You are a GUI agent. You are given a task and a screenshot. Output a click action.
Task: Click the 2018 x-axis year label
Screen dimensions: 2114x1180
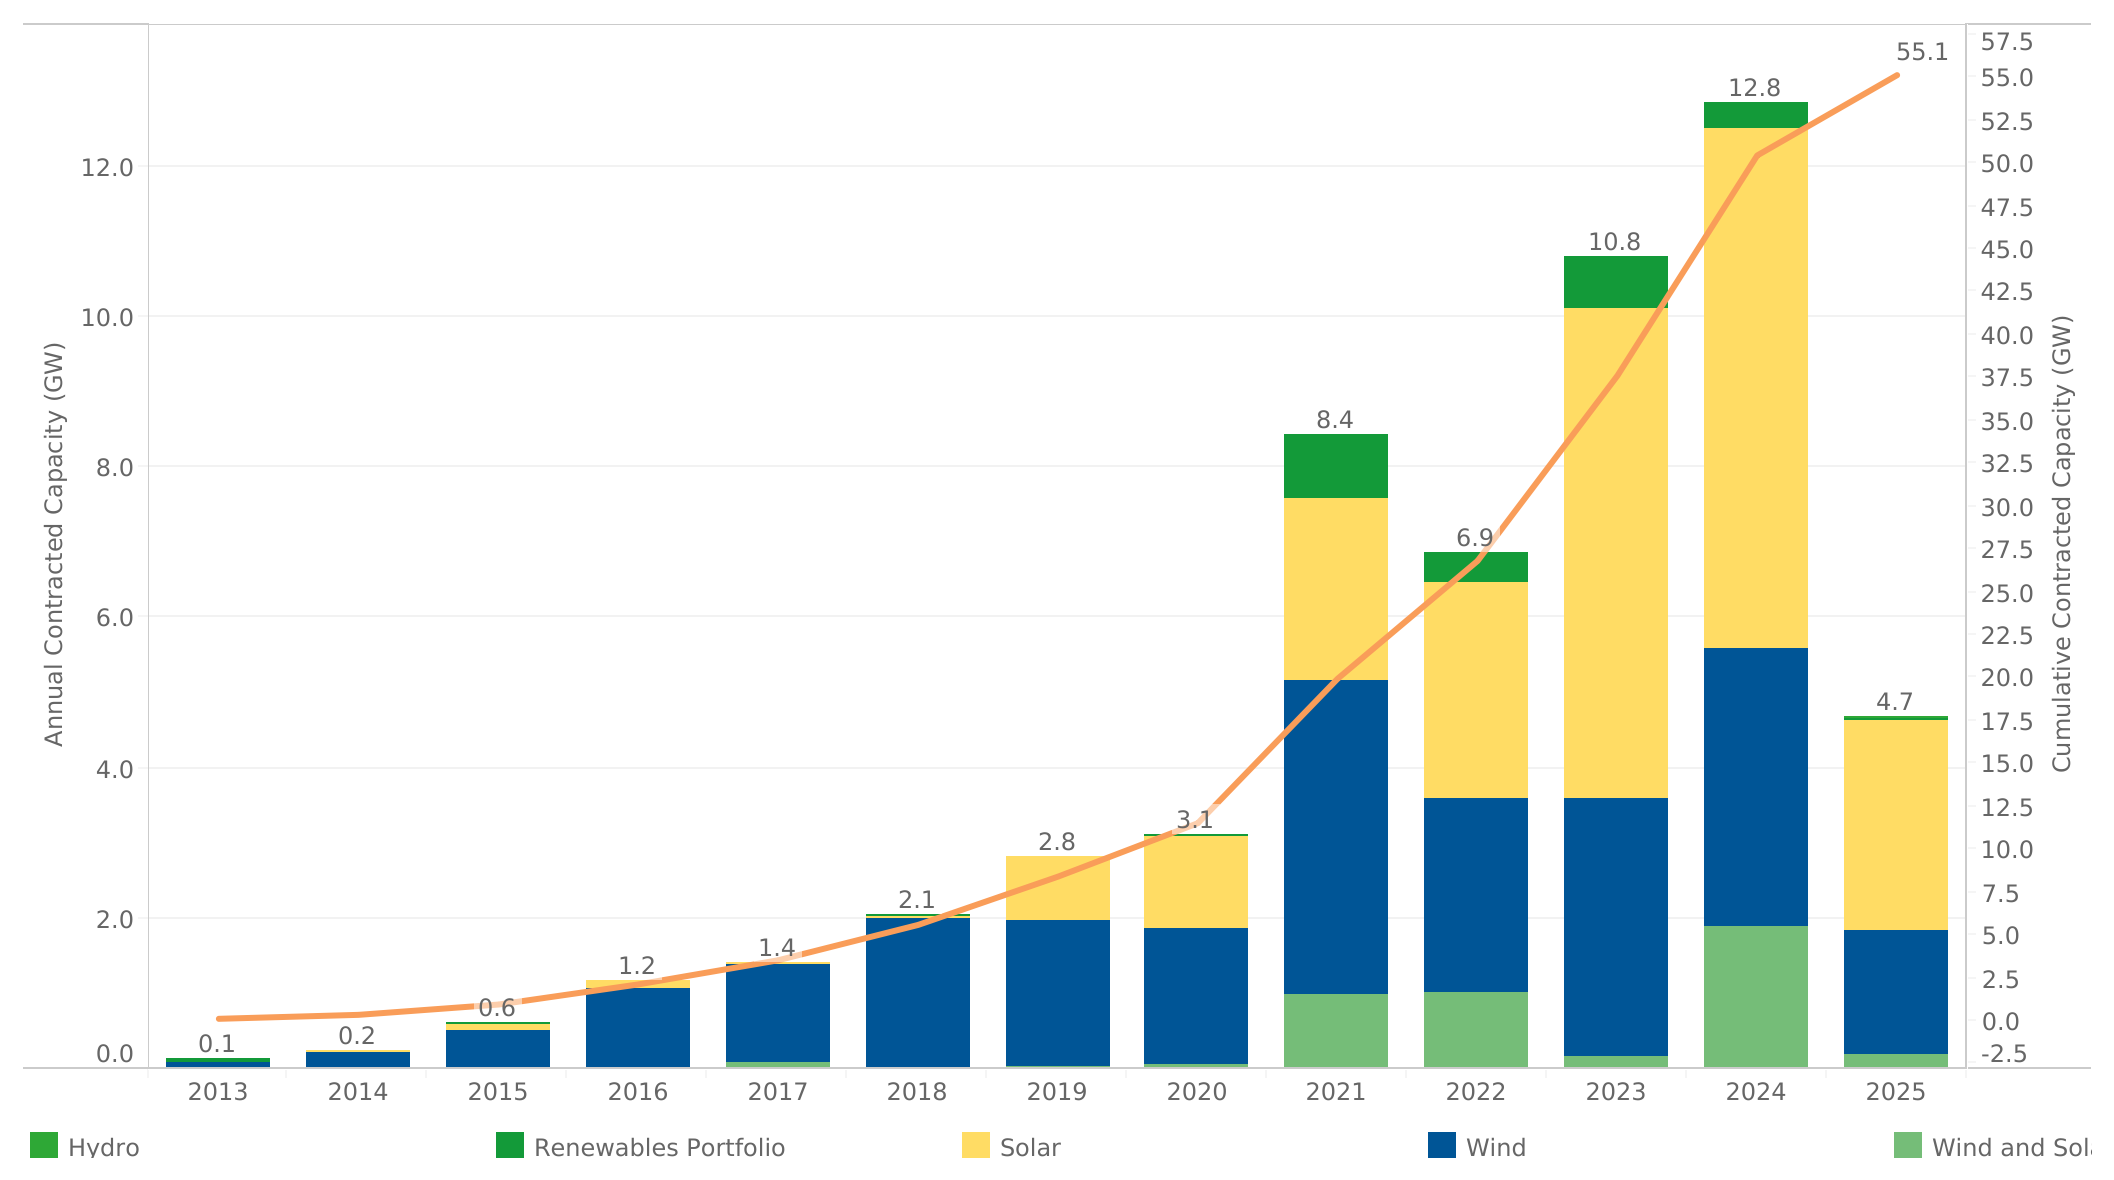[917, 1092]
